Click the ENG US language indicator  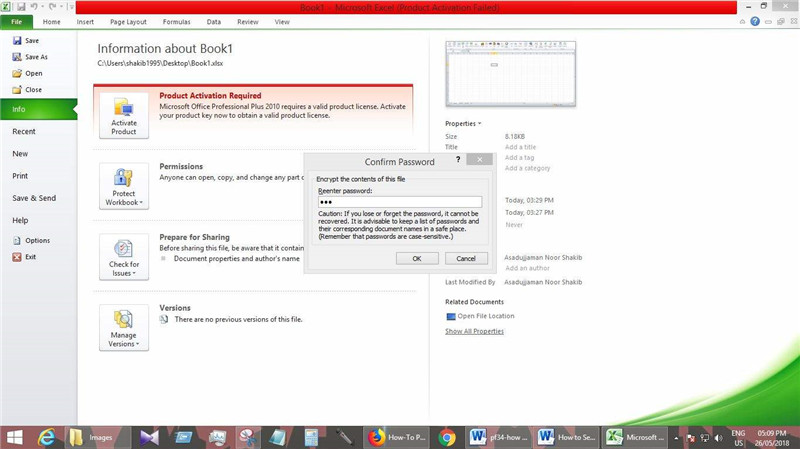[x=738, y=438]
